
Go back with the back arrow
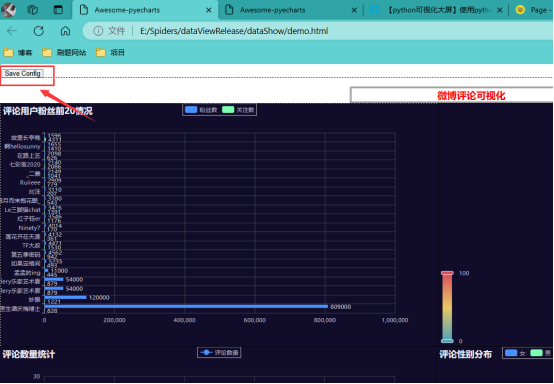[x=12, y=31]
